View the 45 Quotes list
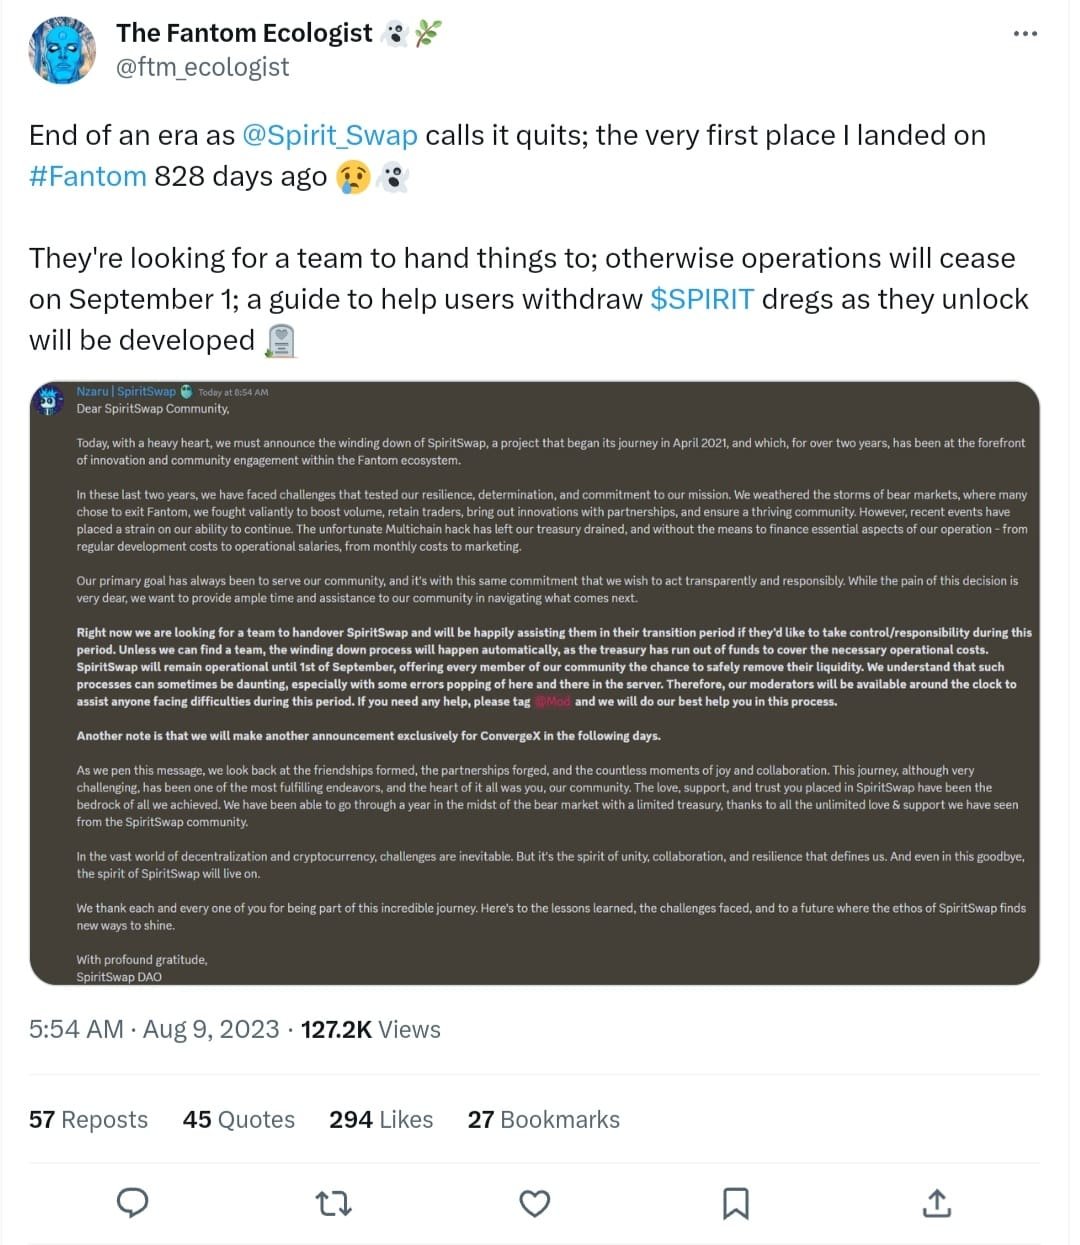The height and width of the screenshot is (1245, 1080). pos(239,1119)
